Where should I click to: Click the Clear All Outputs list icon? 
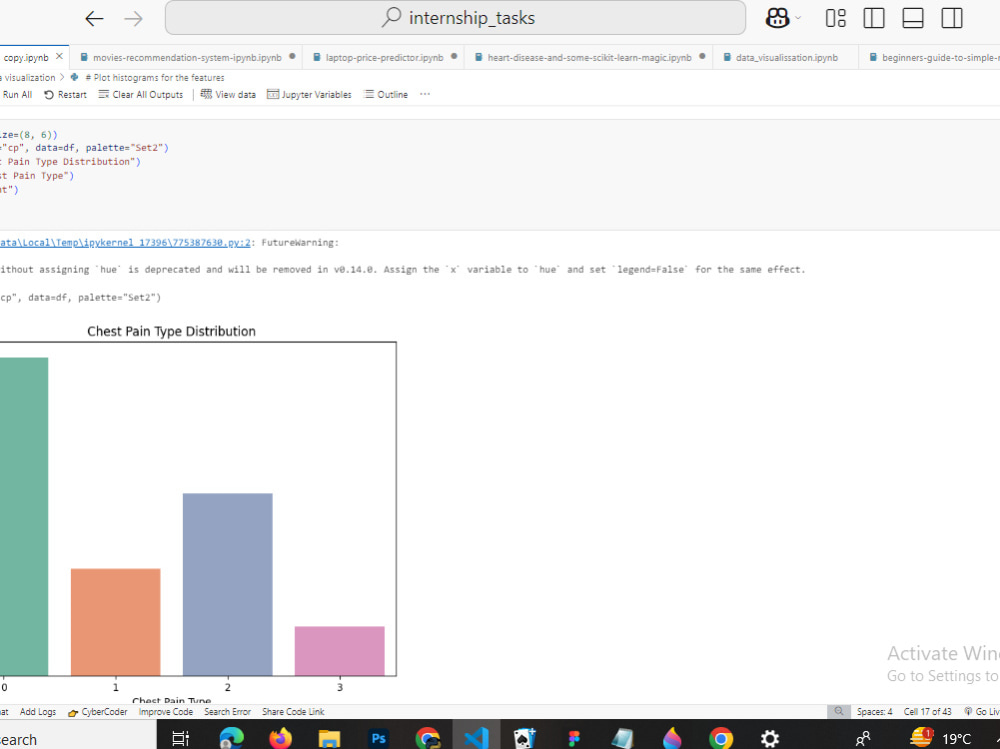[x=104, y=94]
